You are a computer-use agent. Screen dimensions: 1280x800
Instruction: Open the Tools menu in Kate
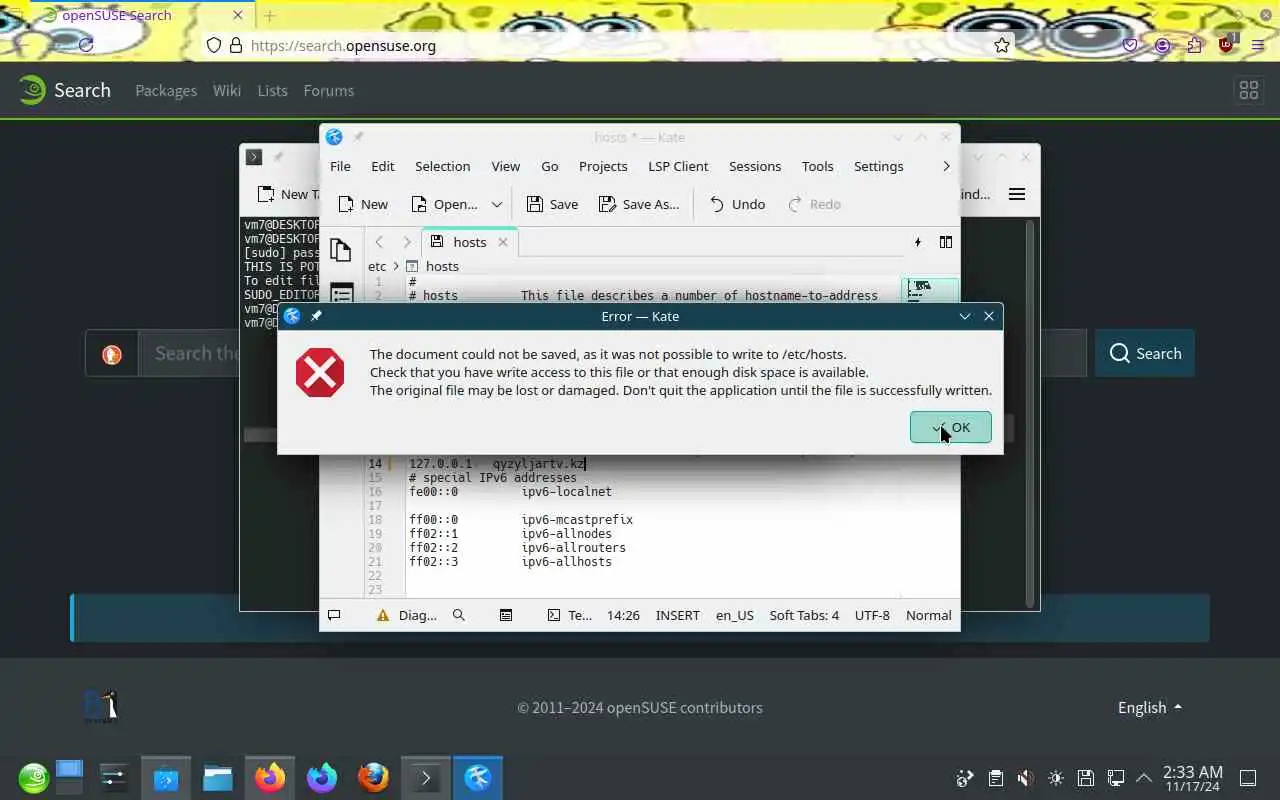point(817,166)
